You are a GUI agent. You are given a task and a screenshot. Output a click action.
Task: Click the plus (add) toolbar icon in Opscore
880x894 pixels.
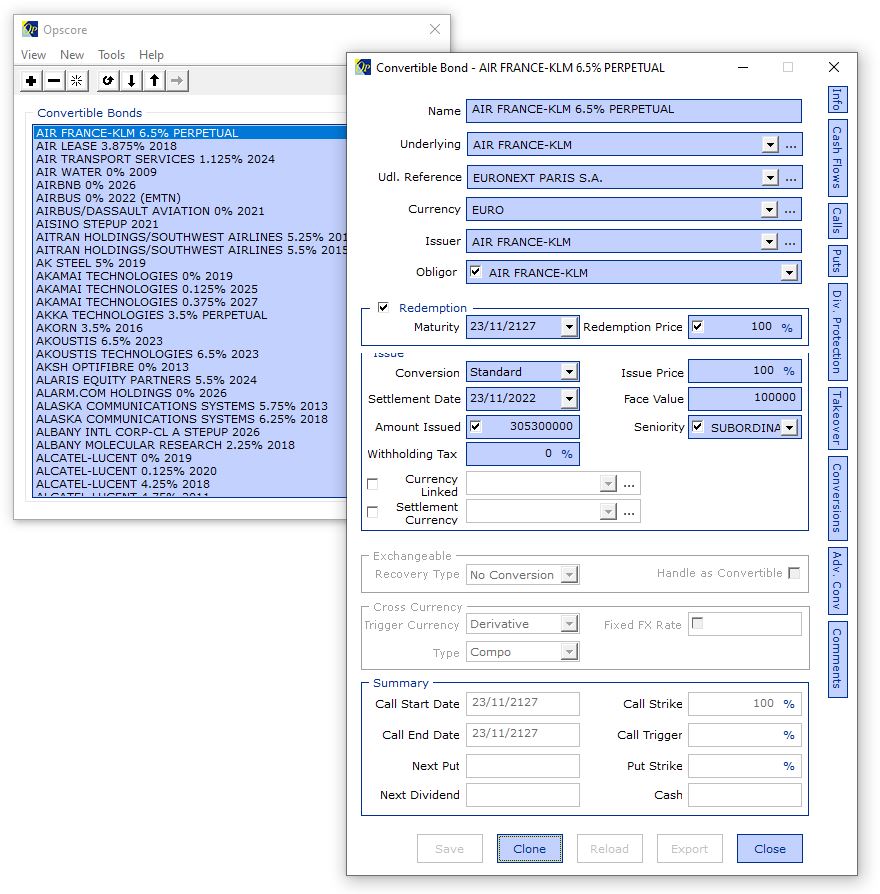tap(31, 81)
